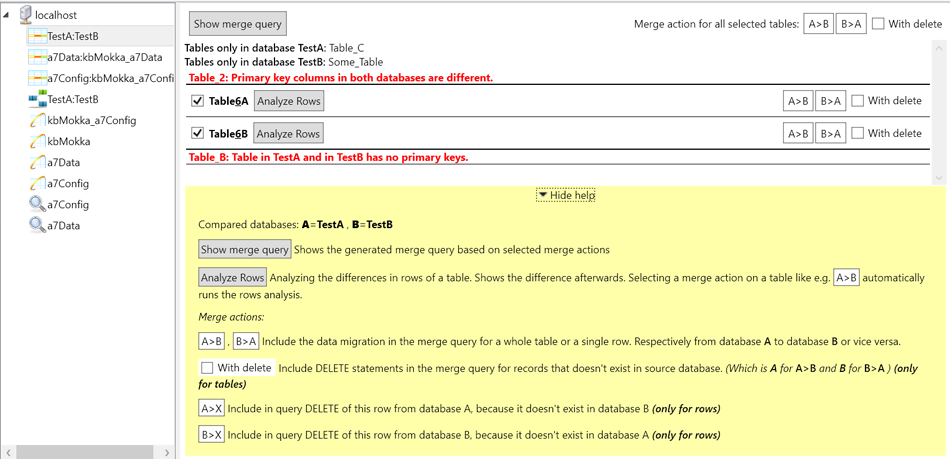The image size is (950, 459).
Task: Click B>A button in Merge actions help line
Action: coord(247,341)
